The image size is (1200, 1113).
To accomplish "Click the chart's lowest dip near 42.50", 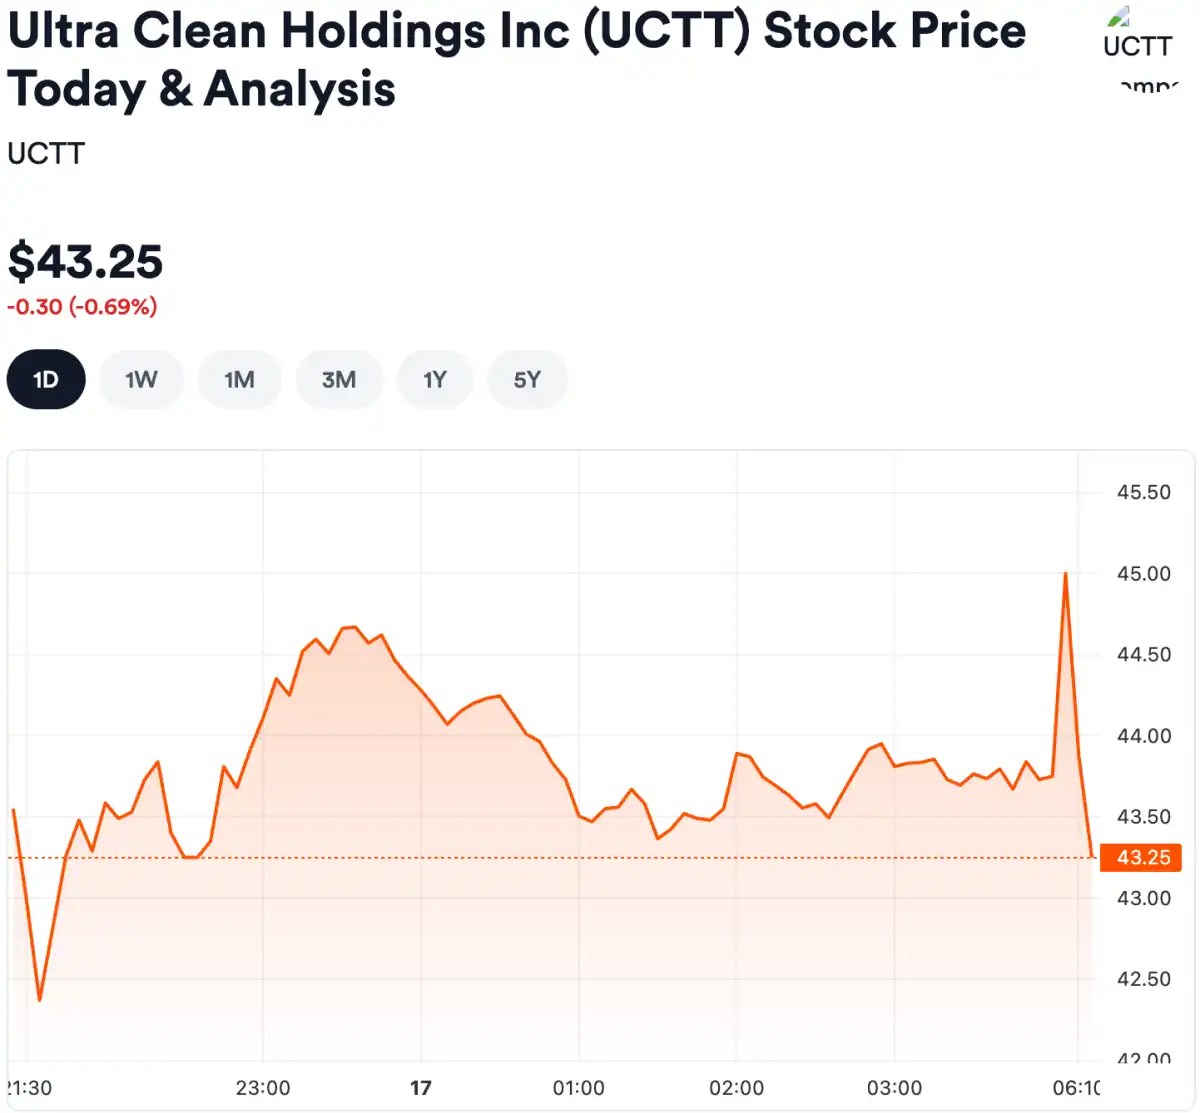I will click(x=40, y=998).
